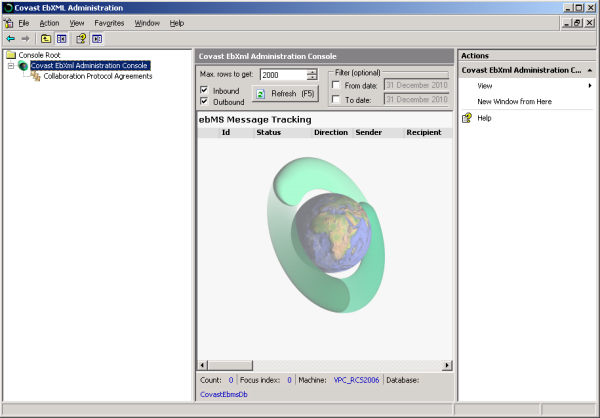Viewport: 600px width, 418px height.
Task: Click the ebMS Message Tracking heading
Action: click(x=255, y=120)
